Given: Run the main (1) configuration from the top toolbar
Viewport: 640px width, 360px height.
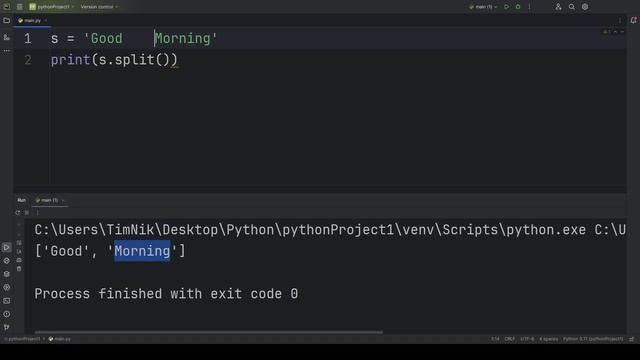Looking at the screenshot, I should (507, 7).
